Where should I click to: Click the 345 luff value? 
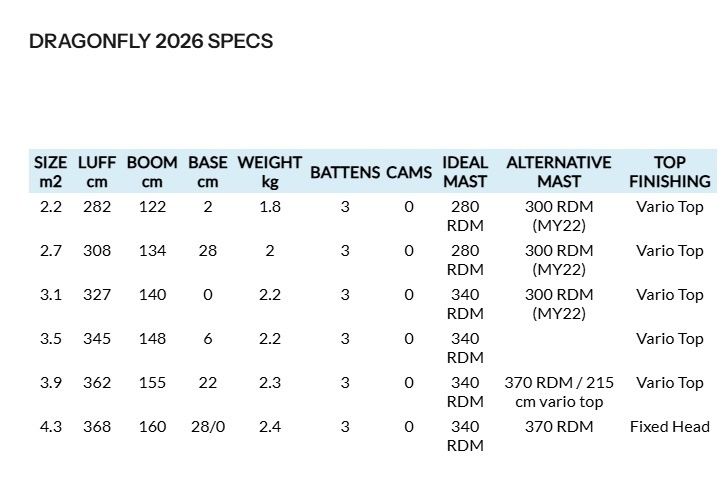[x=97, y=339]
